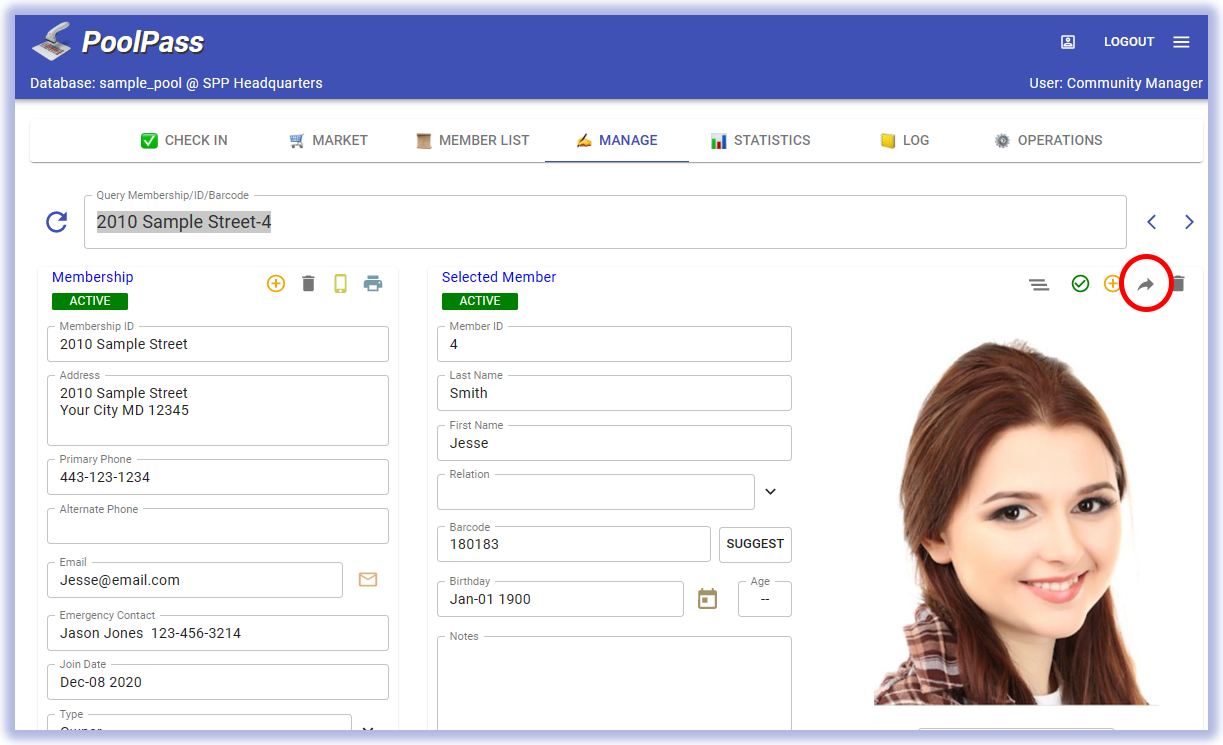Click the Member ID field

coord(614,344)
